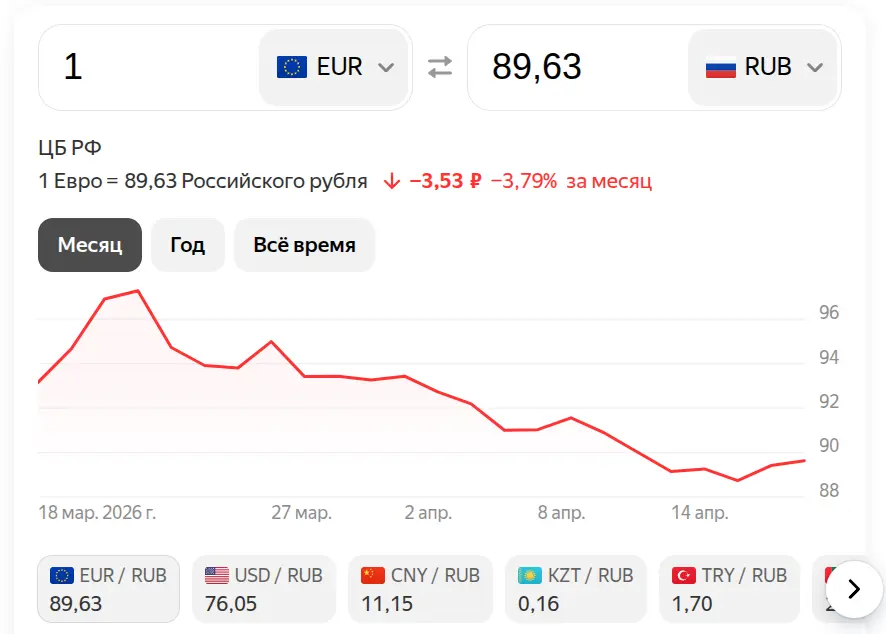This screenshot has width=886, height=634.
Task: Click the right arrow to see more currency pairs
Action: click(x=852, y=589)
